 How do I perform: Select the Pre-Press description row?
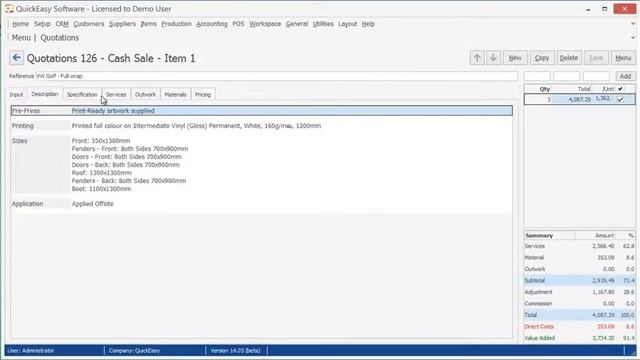click(262, 111)
